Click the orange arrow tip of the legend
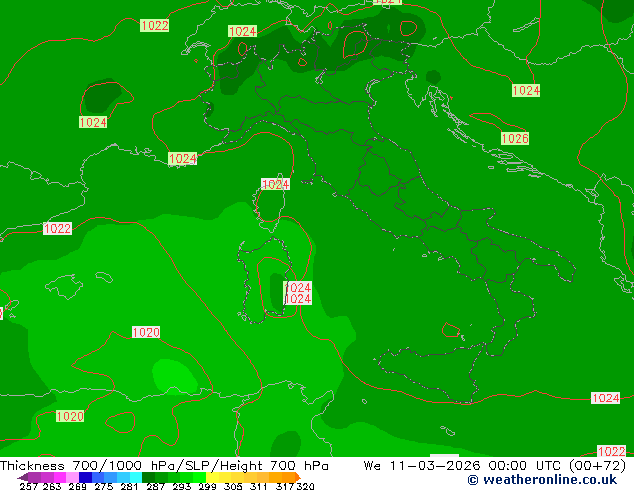This screenshot has width=634, height=490. (x=298, y=477)
